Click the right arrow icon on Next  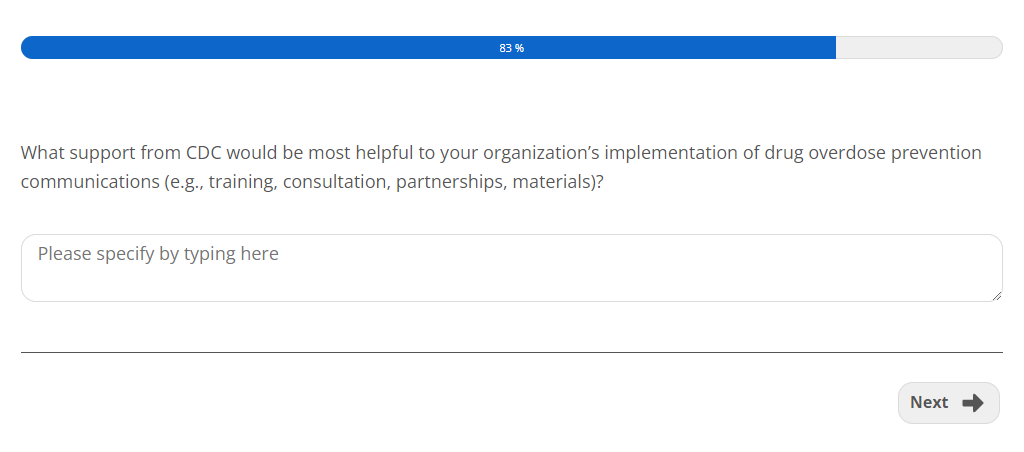972,403
